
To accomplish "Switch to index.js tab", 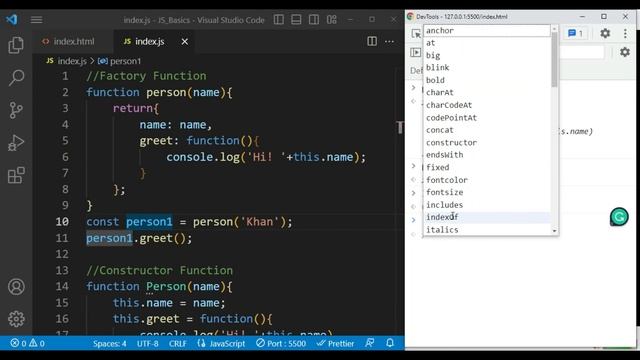I will [150, 41].
